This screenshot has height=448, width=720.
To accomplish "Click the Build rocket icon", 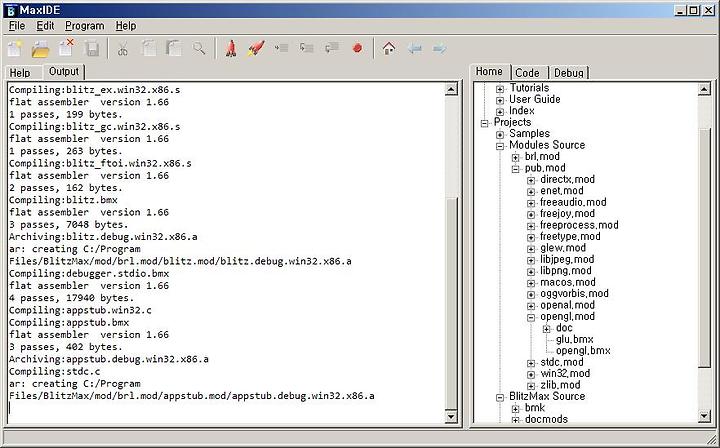I will point(231,48).
